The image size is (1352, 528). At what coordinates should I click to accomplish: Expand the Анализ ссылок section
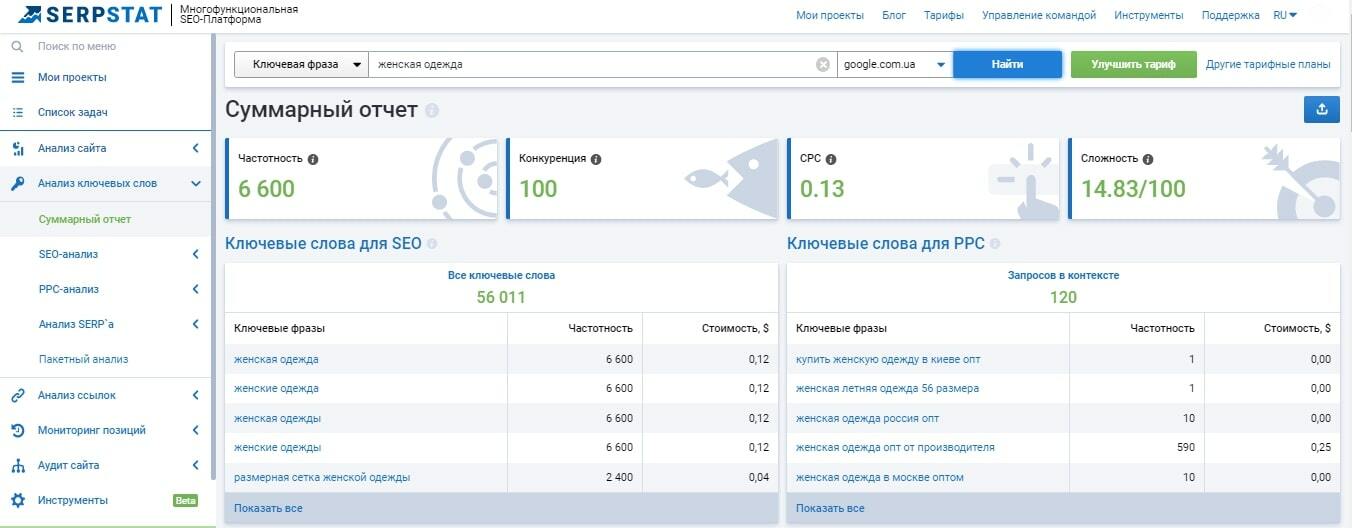(196, 395)
